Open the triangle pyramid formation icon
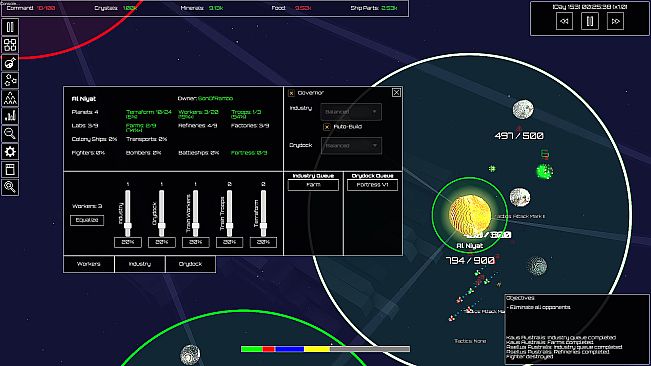 (10, 98)
